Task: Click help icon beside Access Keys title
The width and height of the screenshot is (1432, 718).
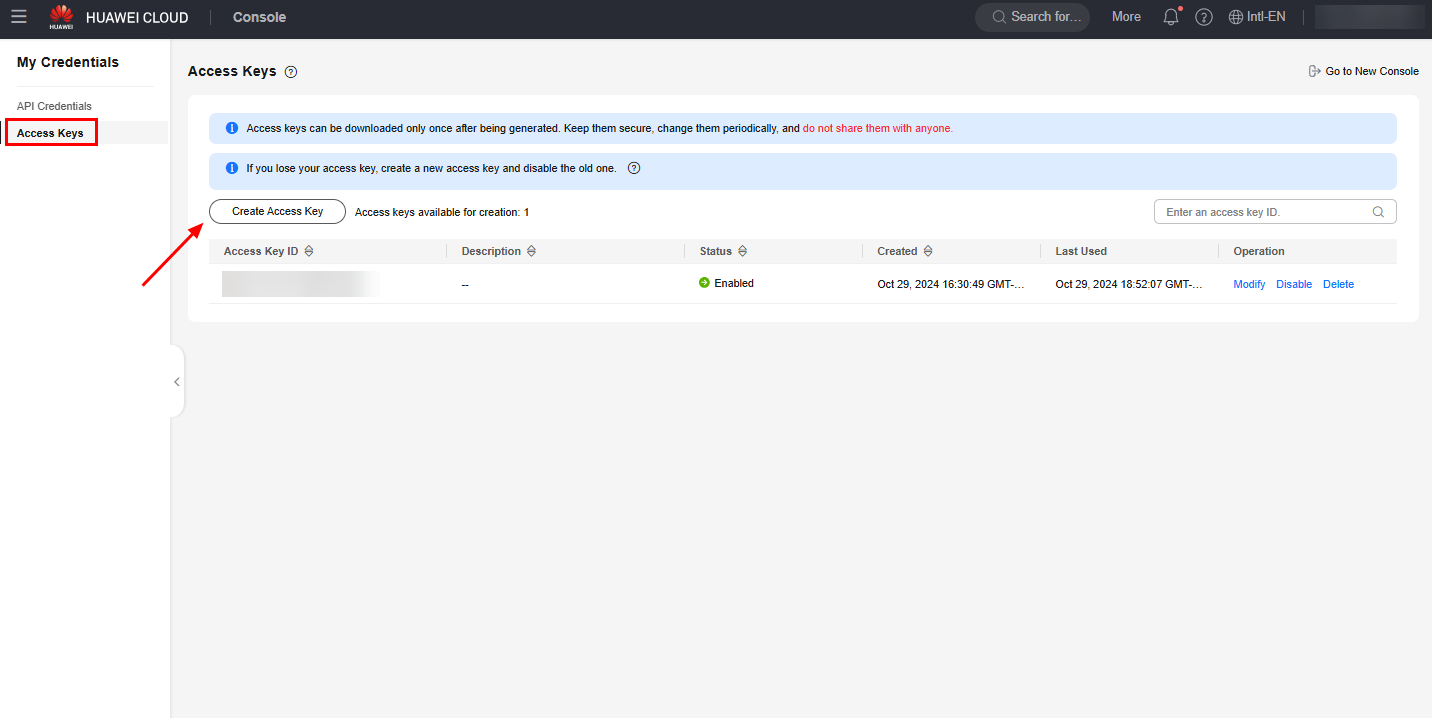Action: 291,72
